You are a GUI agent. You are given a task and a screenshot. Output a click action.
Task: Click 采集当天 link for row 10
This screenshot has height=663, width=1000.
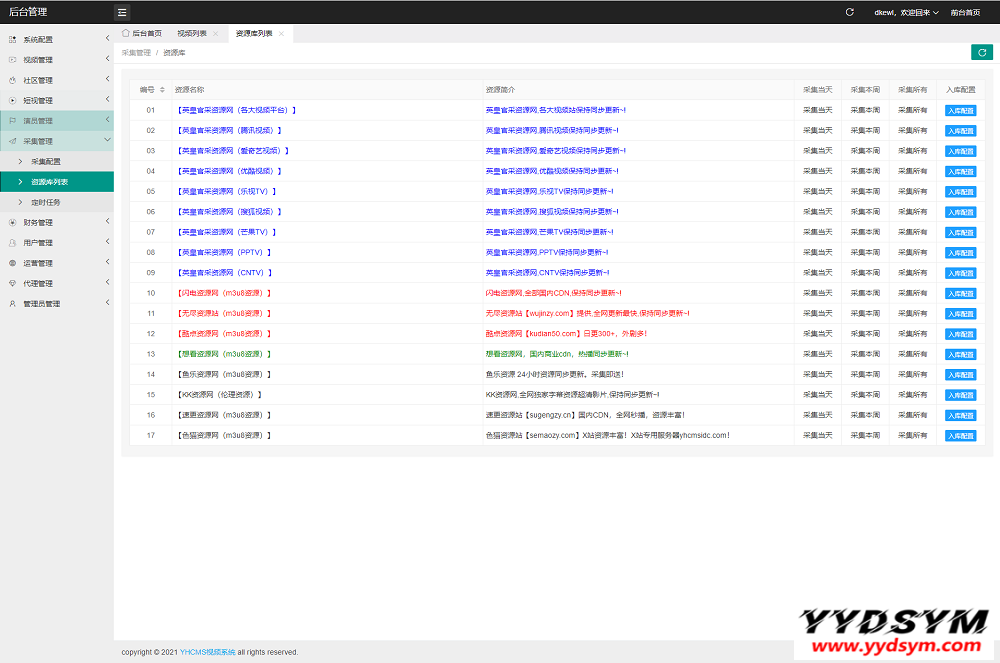coord(817,293)
